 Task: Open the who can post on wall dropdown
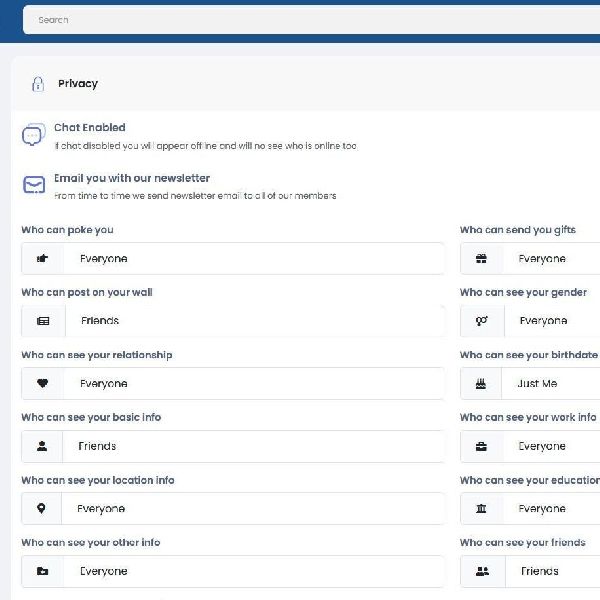[x=252, y=321]
